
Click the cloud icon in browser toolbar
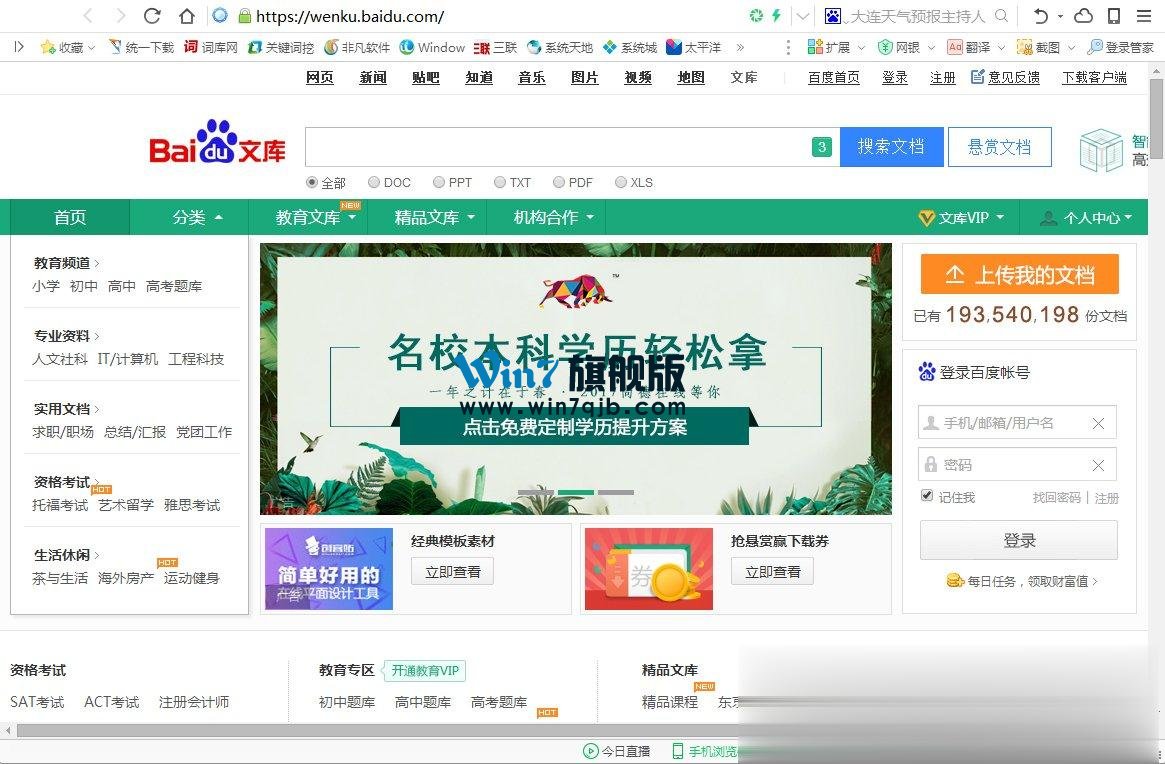coord(1083,16)
